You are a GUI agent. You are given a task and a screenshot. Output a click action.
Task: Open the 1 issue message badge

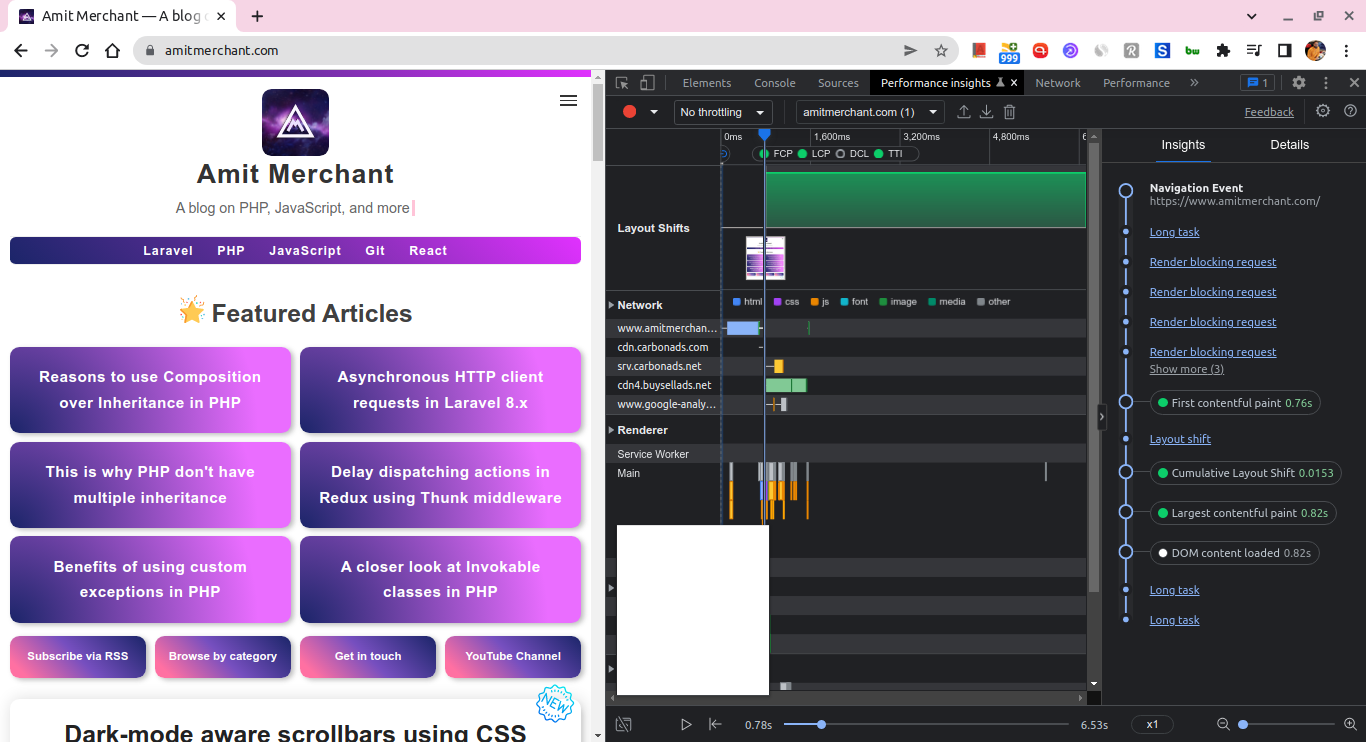coord(1257,83)
